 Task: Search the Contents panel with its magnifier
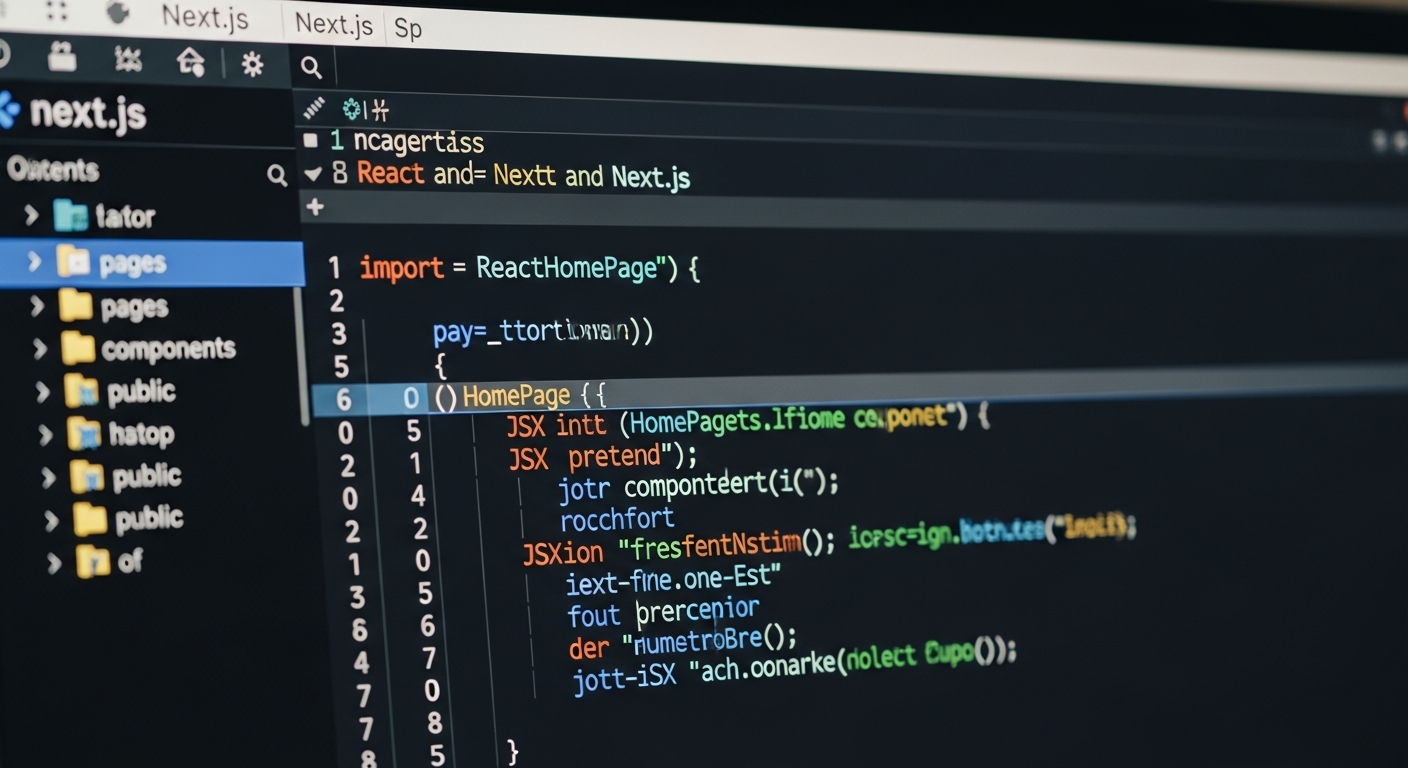coord(277,176)
